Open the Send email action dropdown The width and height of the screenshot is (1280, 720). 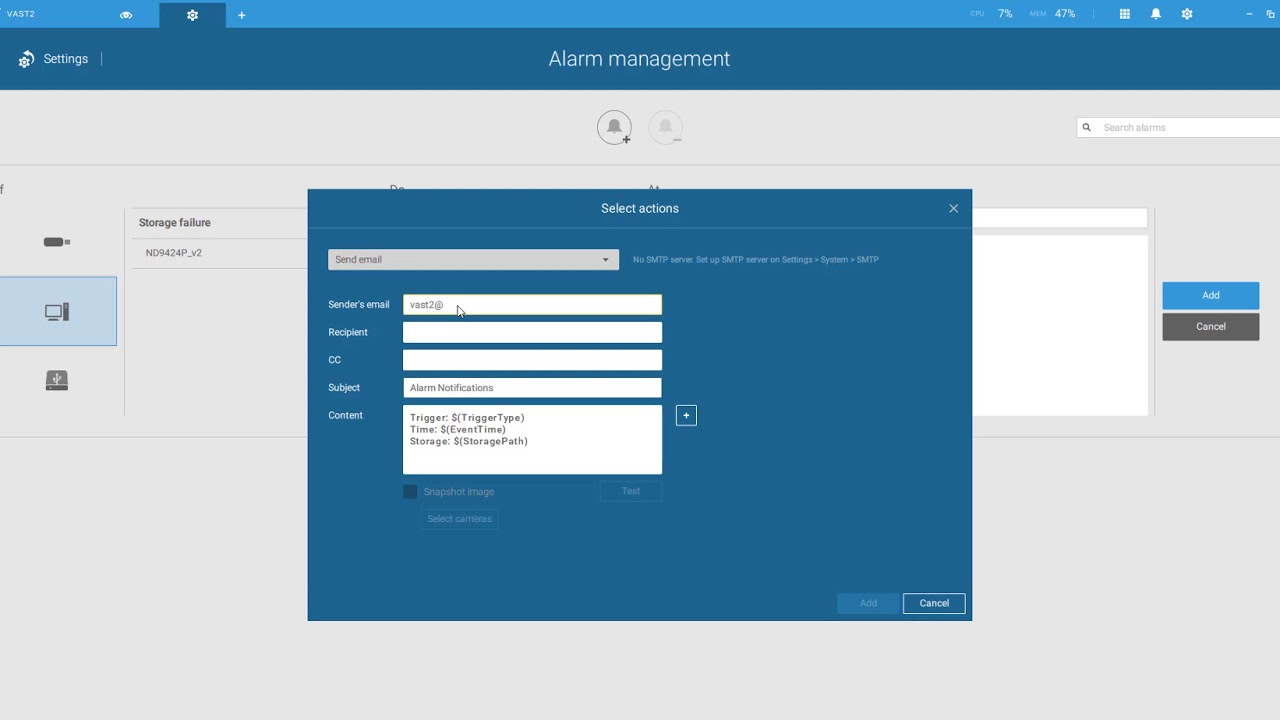473,259
